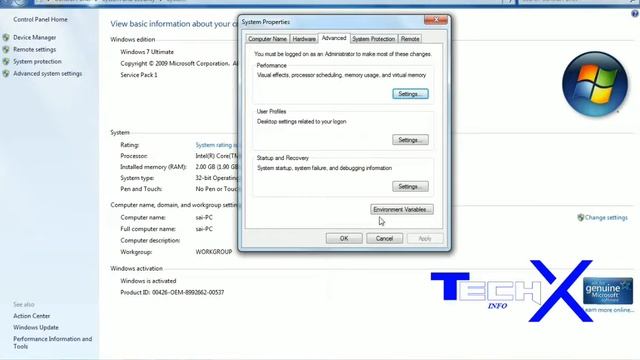Screen dimensions: 640x360
Task: Click the Product ID 00426-OEM-8992662-00537 text
Action: (x=172, y=292)
